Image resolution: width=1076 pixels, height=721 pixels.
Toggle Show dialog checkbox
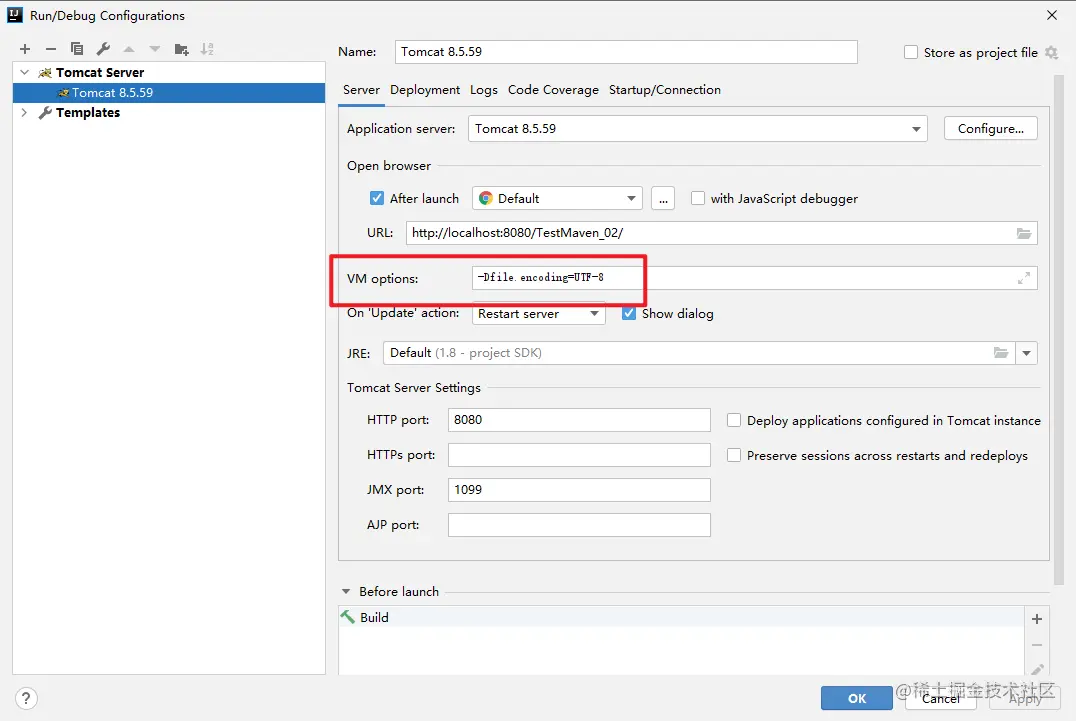(629, 314)
